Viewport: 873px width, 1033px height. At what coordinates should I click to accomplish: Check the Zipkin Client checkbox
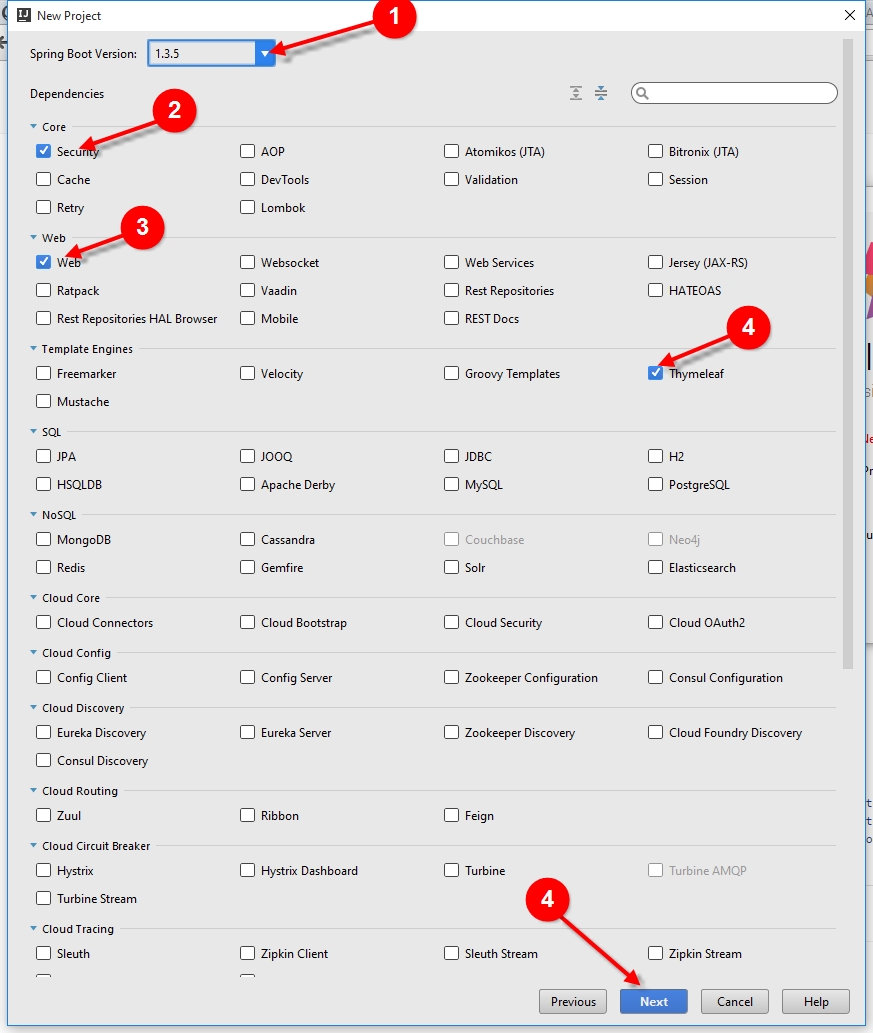point(246,953)
